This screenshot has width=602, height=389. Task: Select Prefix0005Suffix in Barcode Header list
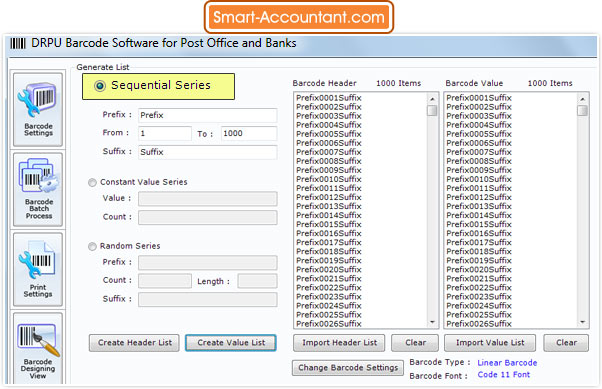pos(329,134)
